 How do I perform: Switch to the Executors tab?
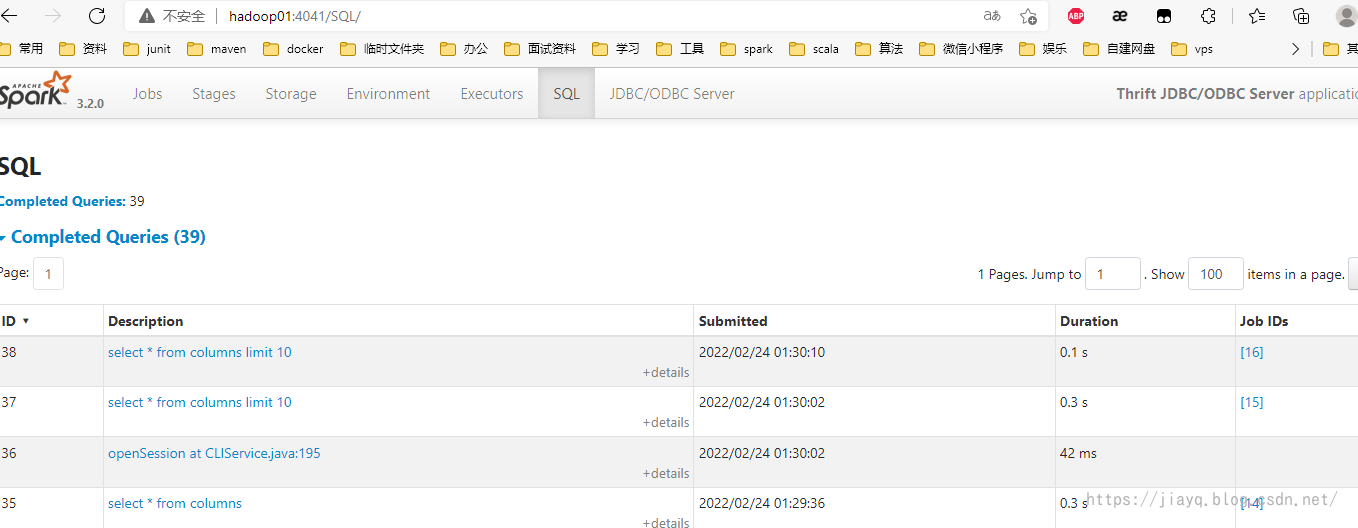[492, 94]
